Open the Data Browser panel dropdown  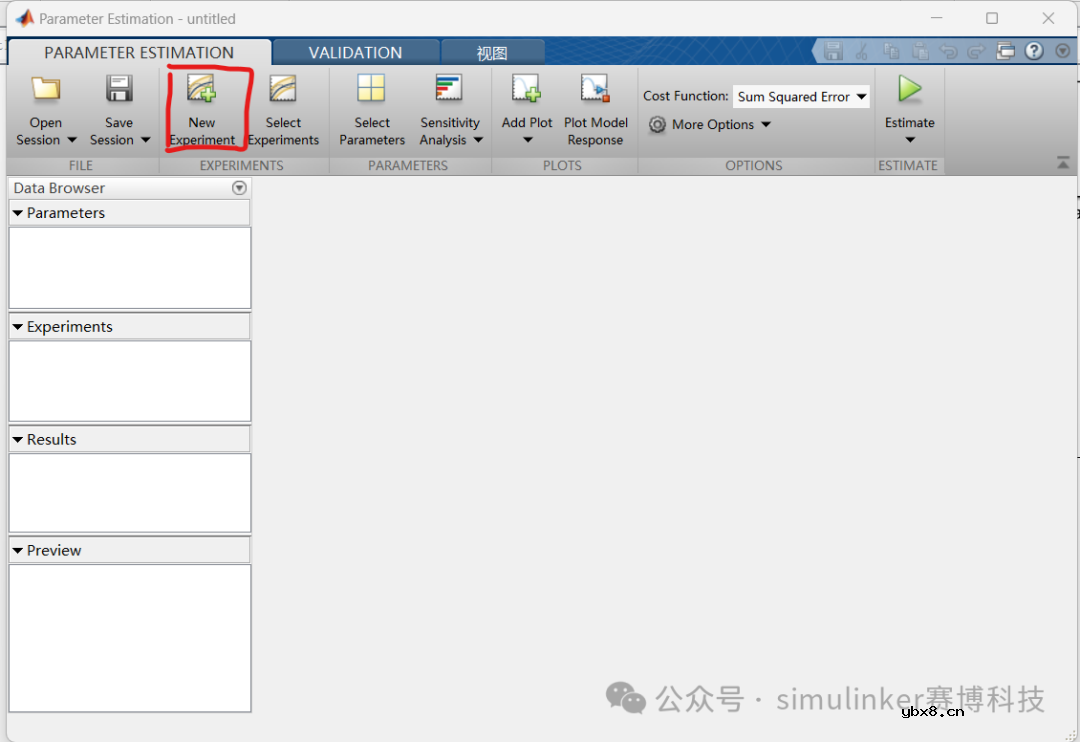pyautogui.click(x=239, y=187)
